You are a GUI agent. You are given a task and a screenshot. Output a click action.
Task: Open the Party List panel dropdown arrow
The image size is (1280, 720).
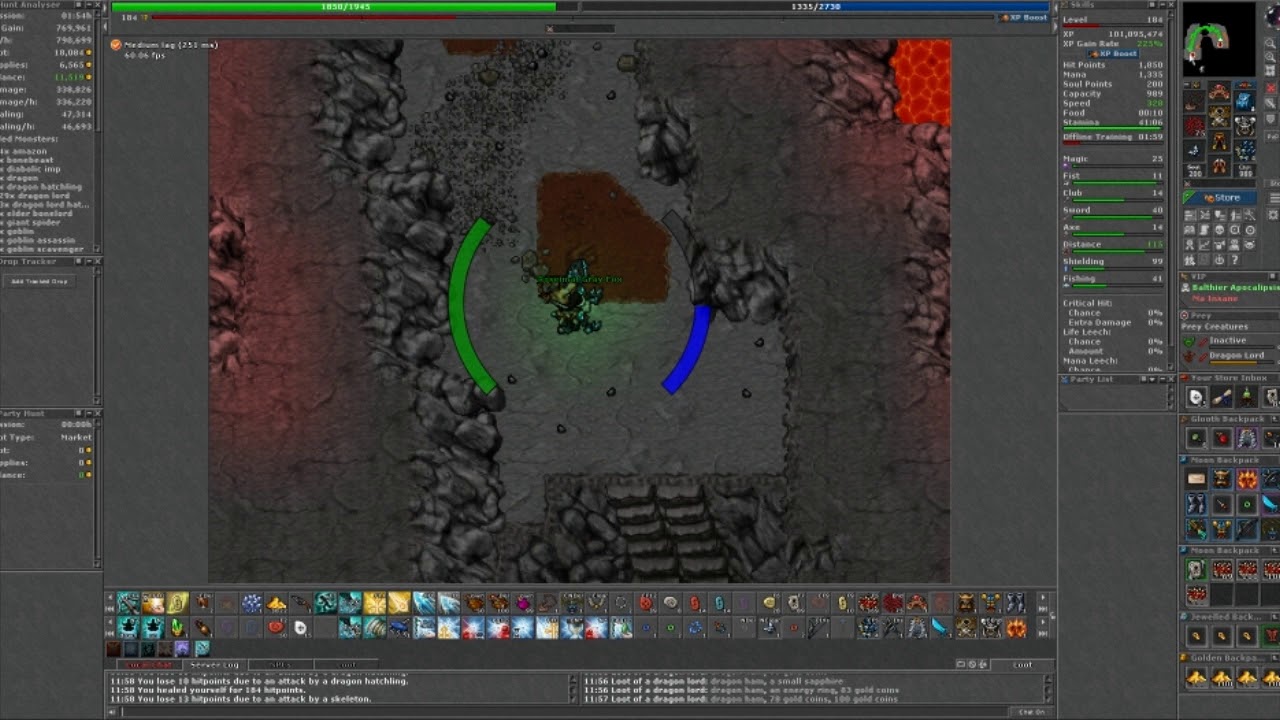pyautogui.click(x=1152, y=379)
